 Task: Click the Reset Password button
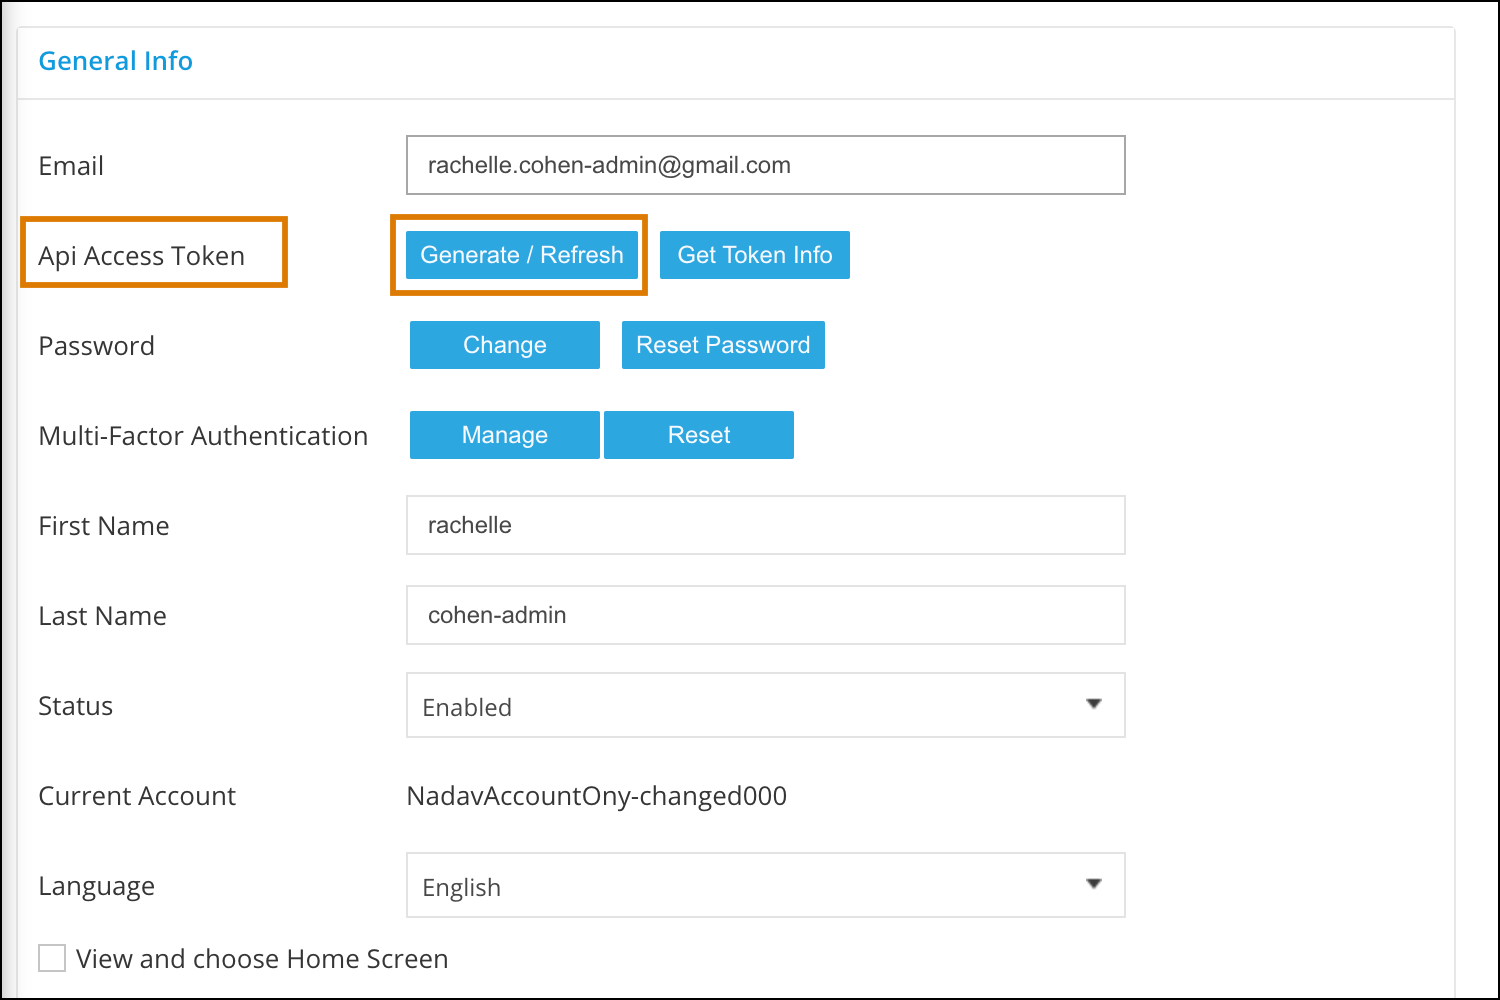[x=723, y=345]
